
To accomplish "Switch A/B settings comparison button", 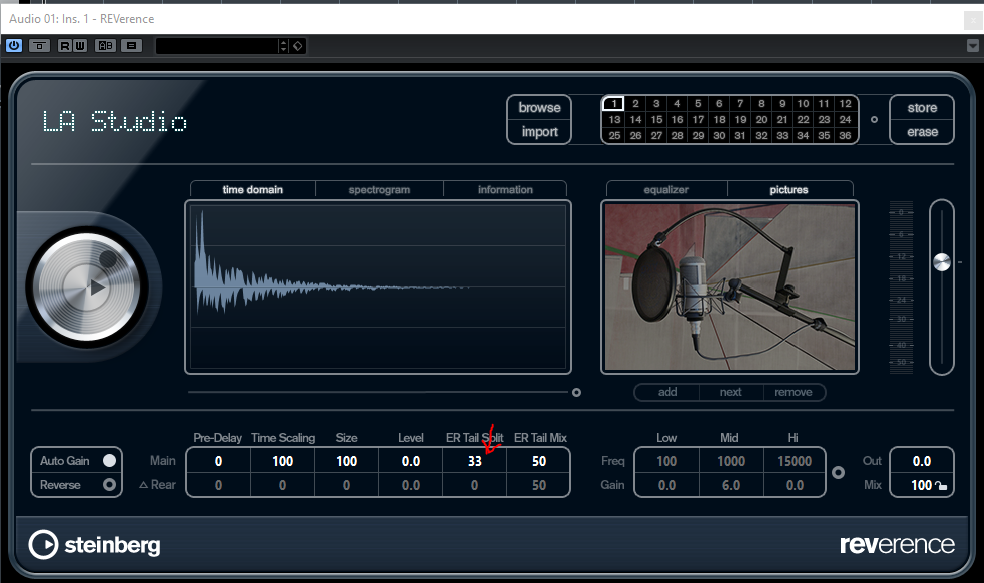I will [105, 46].
